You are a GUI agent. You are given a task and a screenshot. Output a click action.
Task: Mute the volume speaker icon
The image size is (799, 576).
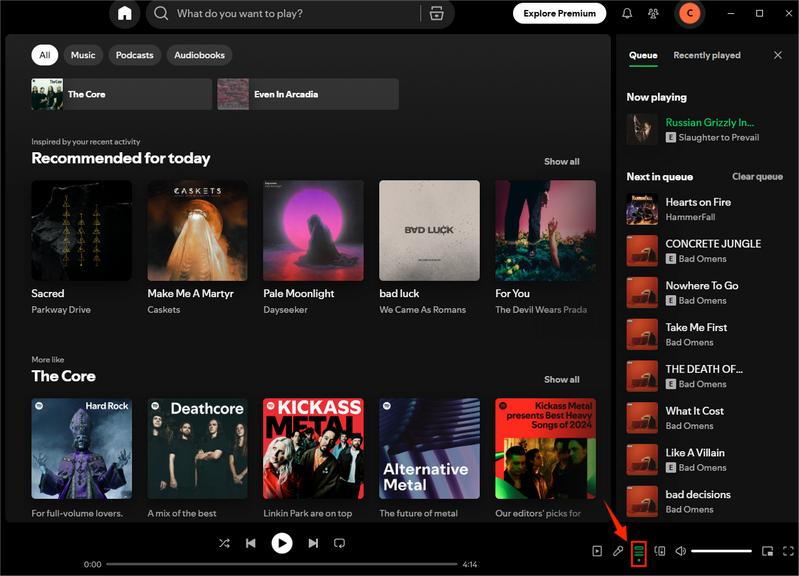click(x=681, y=551)
